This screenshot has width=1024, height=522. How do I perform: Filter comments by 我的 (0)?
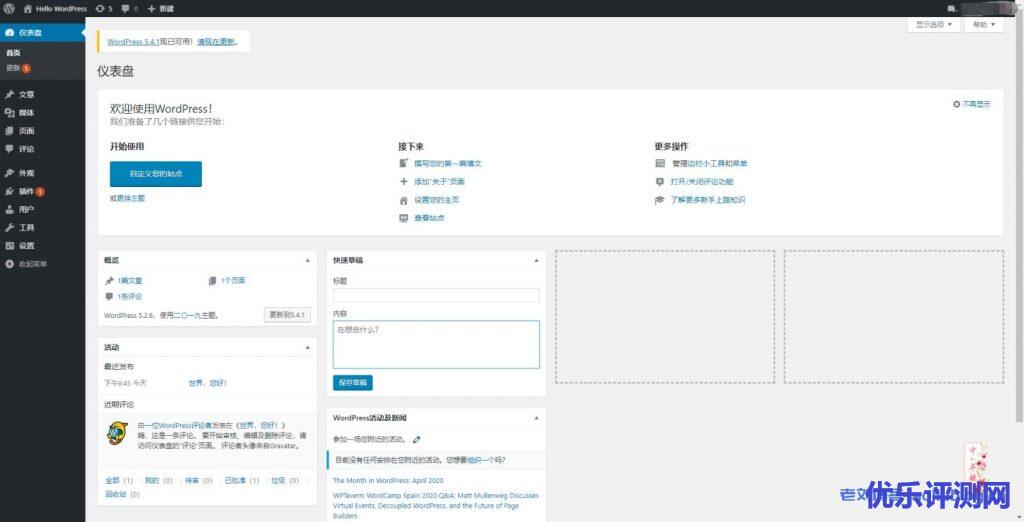click(x=159, y=480)
